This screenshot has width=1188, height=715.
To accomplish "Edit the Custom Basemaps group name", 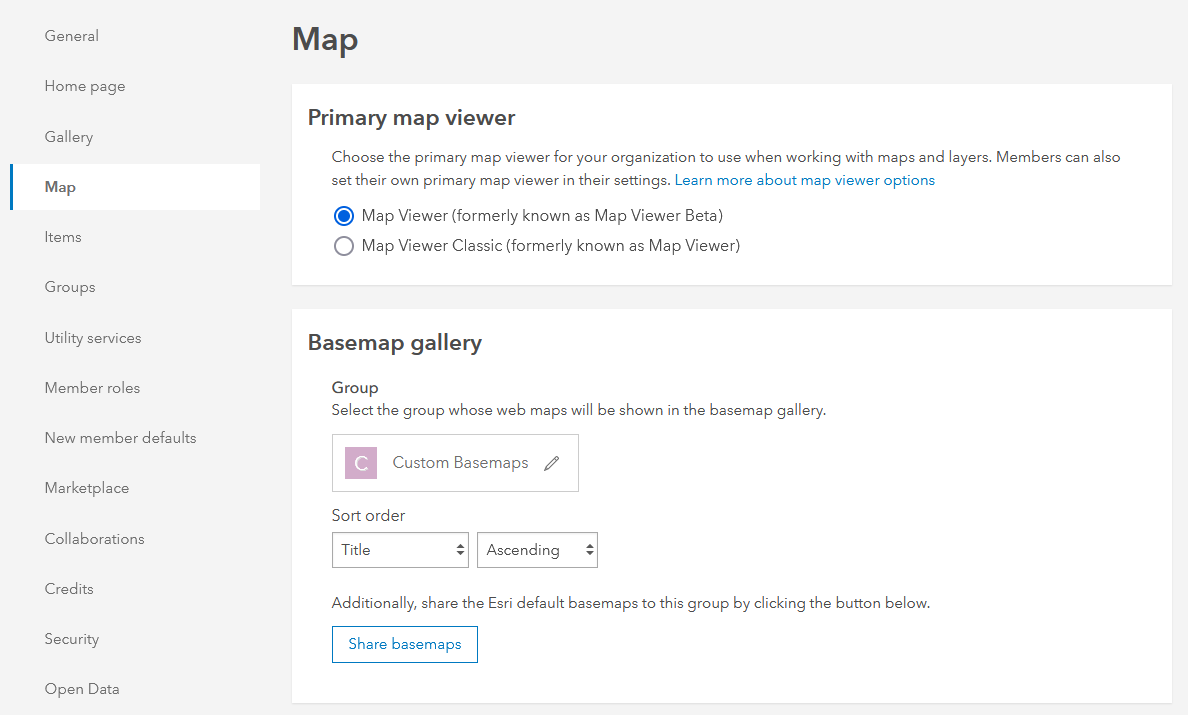I will (552, 462).
